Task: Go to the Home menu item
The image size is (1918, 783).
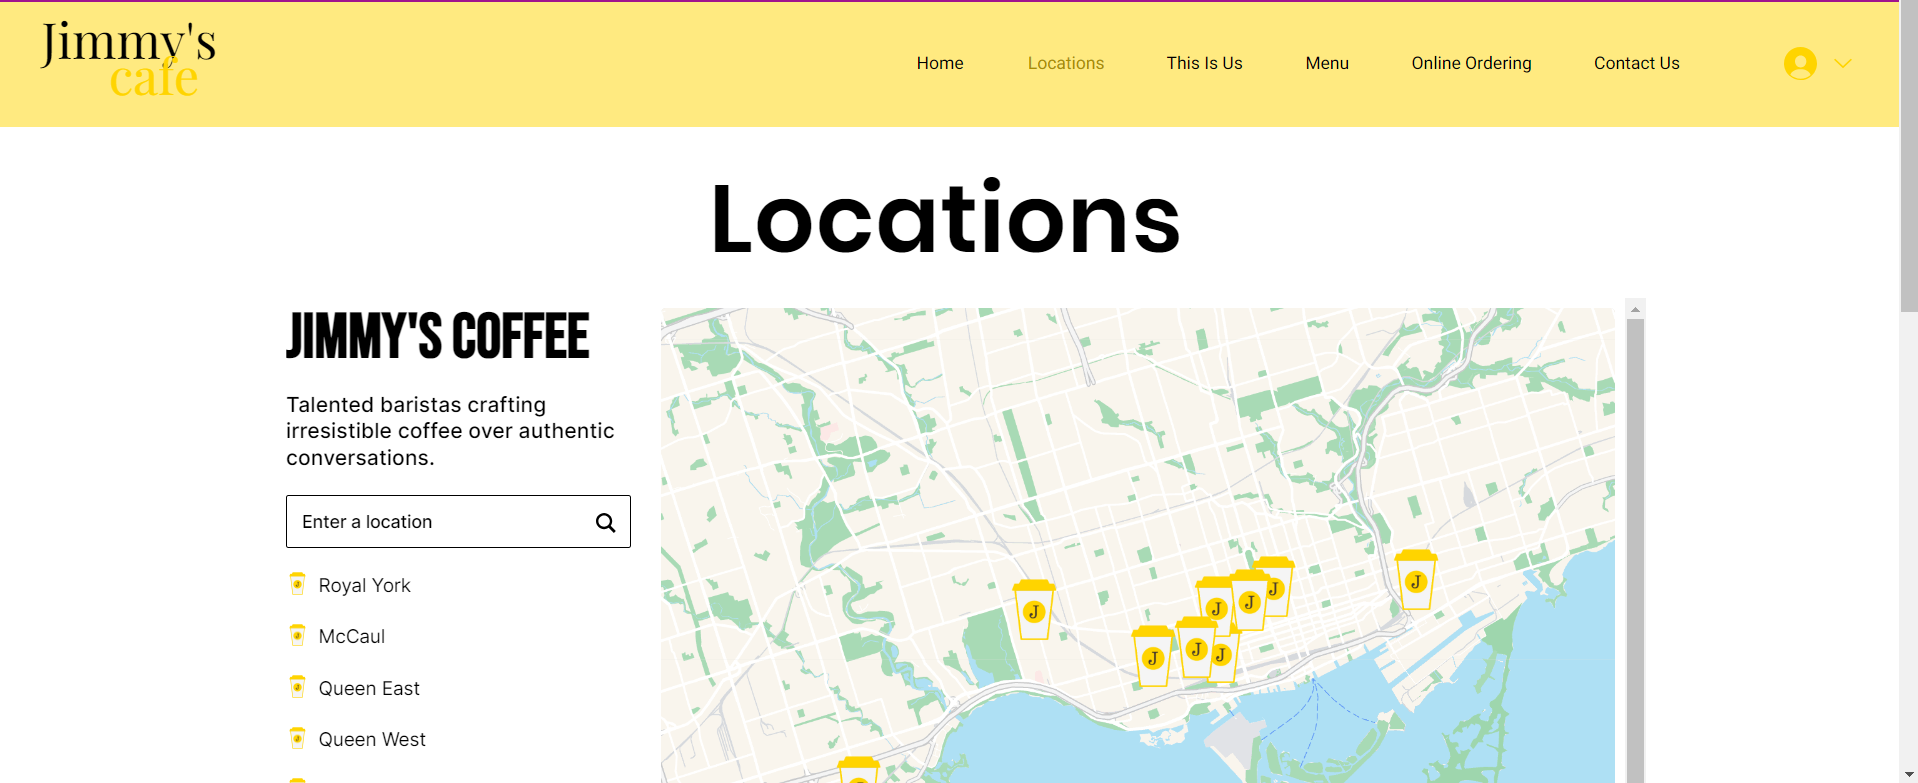Action: pos(940,63)
